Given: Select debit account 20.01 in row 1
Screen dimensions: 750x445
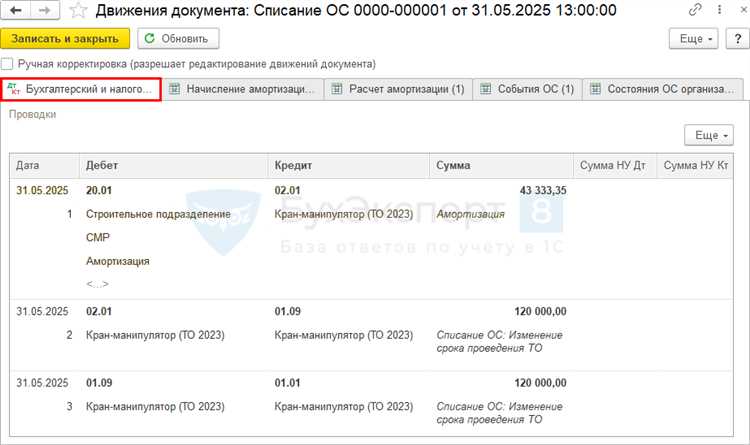Looking at the screenshot, I should click(99, 190).
